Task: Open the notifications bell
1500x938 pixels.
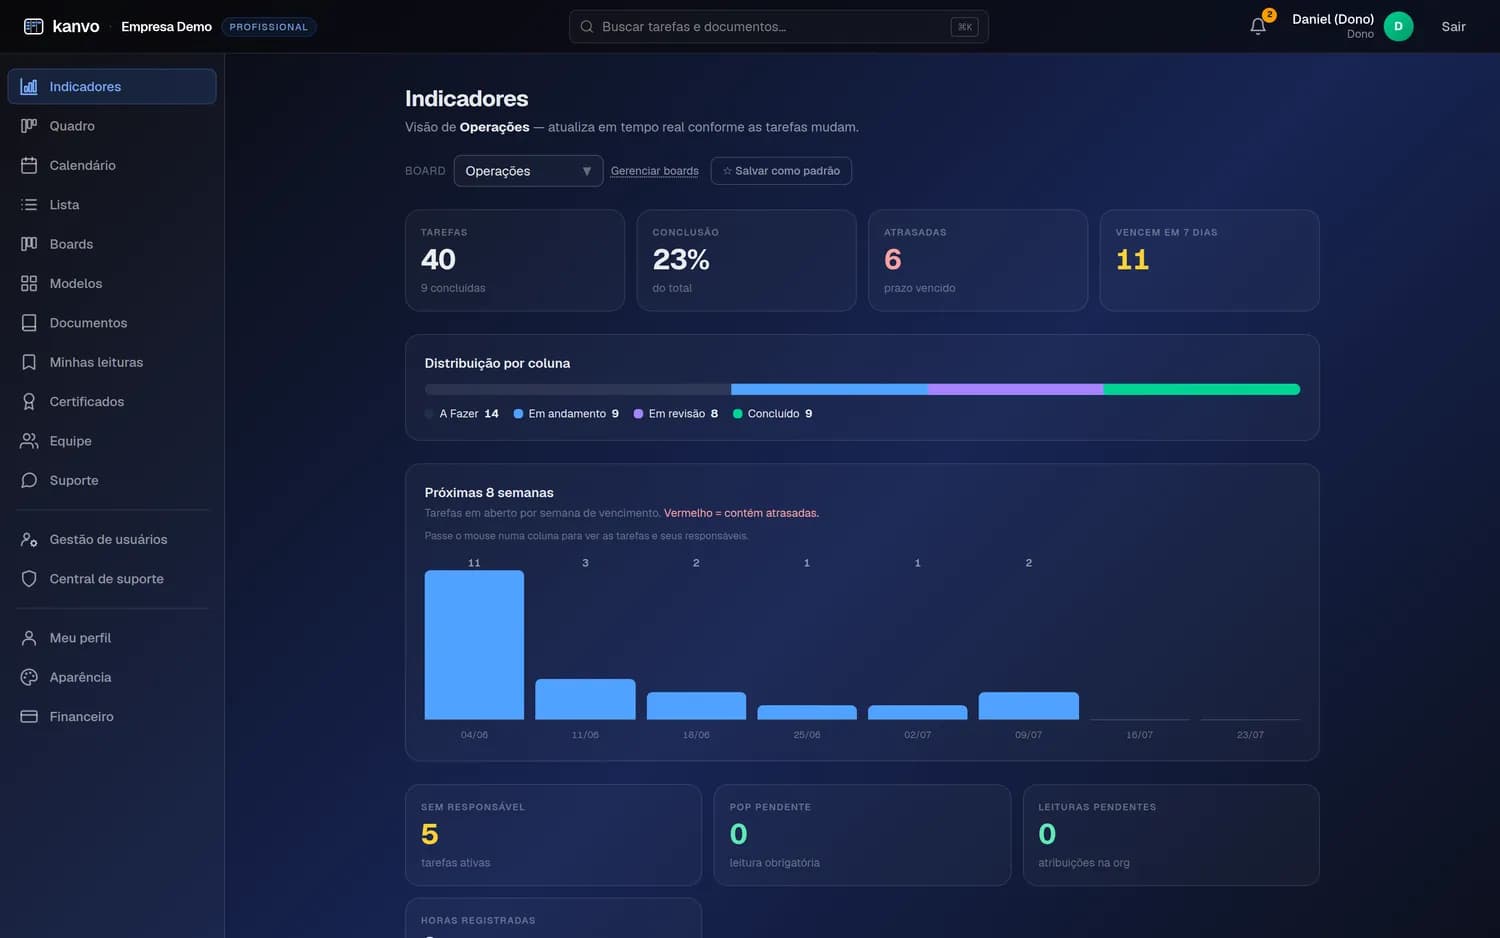Action: pyautogui.click(x=1258, y=27)
